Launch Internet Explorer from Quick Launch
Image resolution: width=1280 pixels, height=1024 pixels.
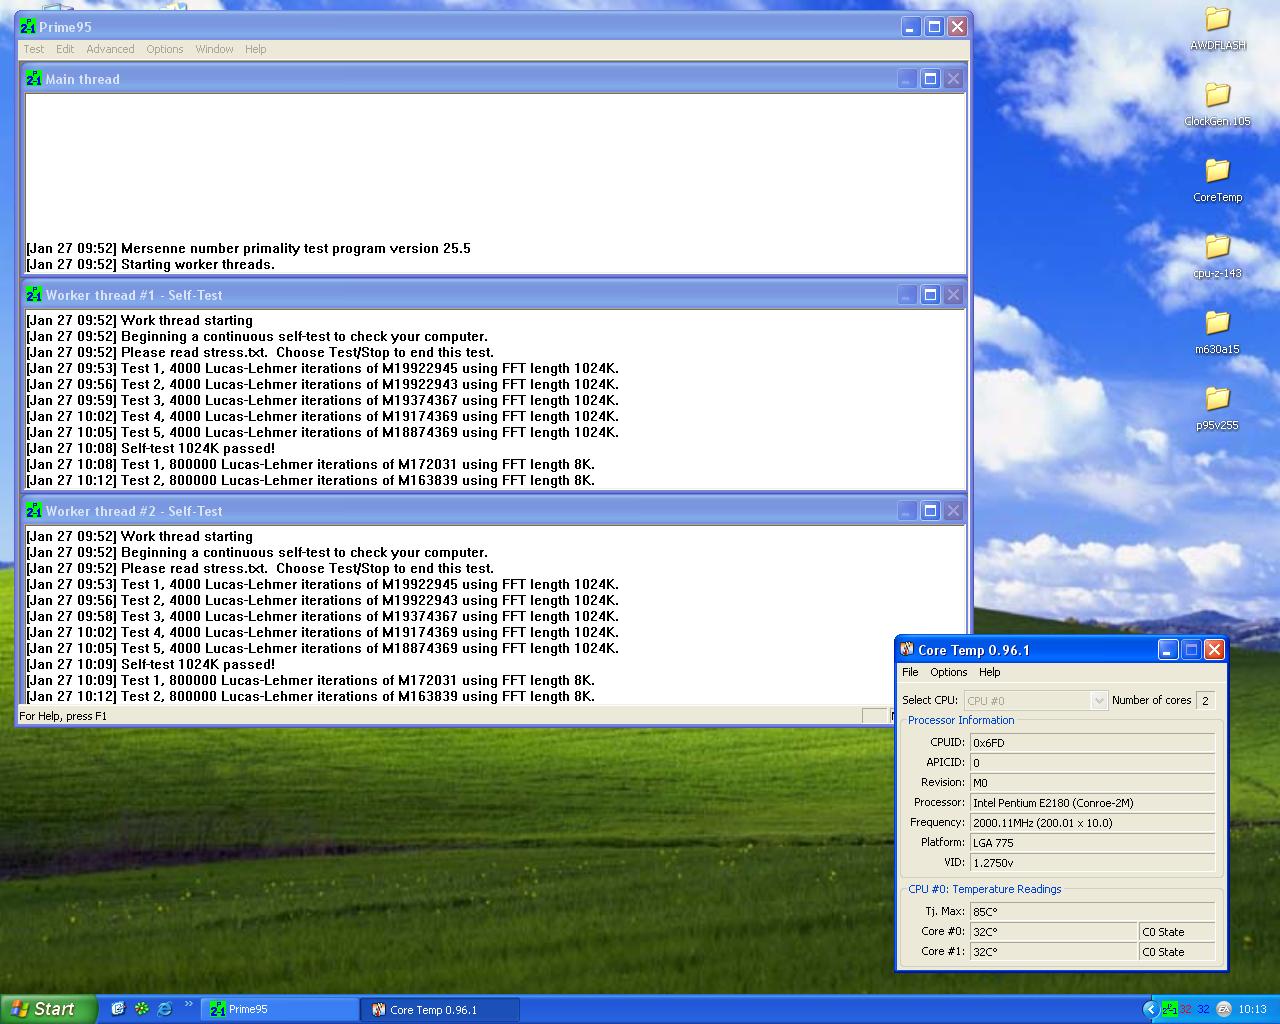[x=165, y=1009]
